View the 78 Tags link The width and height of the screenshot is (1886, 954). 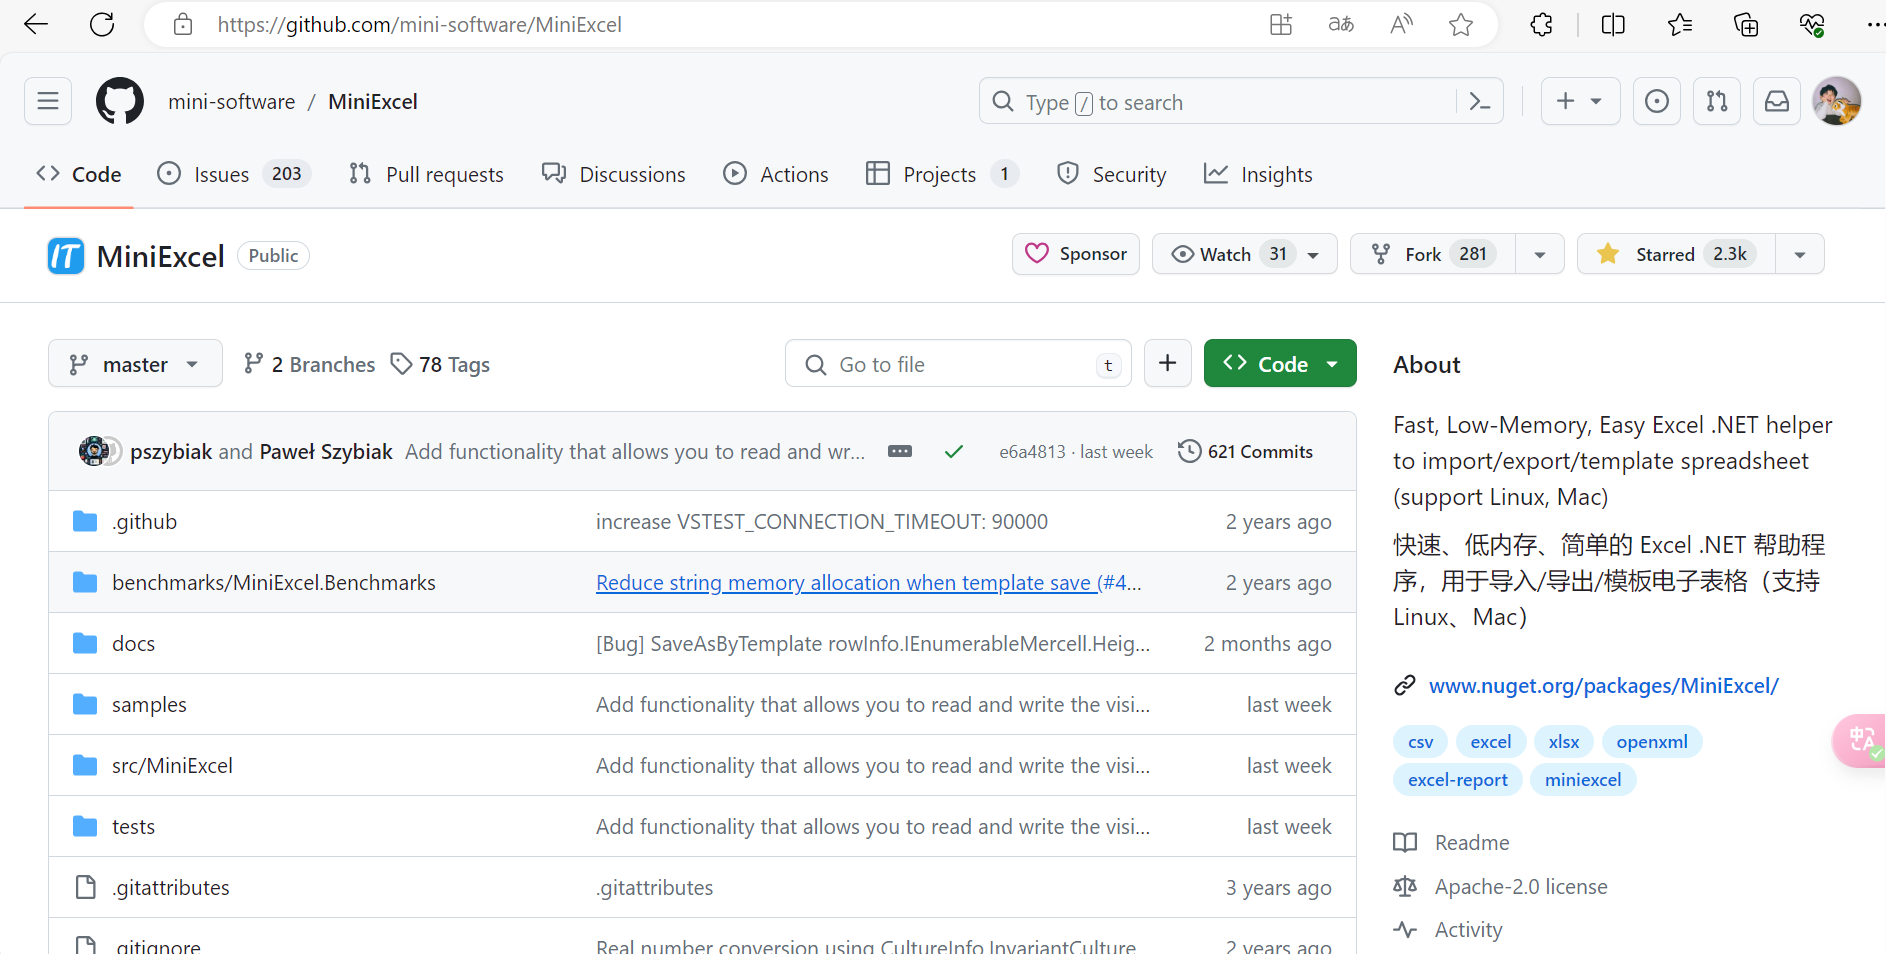tap(440, 364)
